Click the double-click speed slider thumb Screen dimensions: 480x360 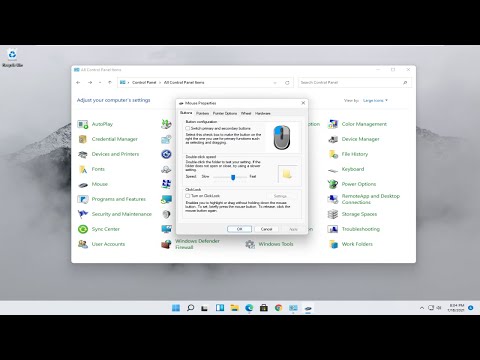pyautogui.click(x=233, y=177)
